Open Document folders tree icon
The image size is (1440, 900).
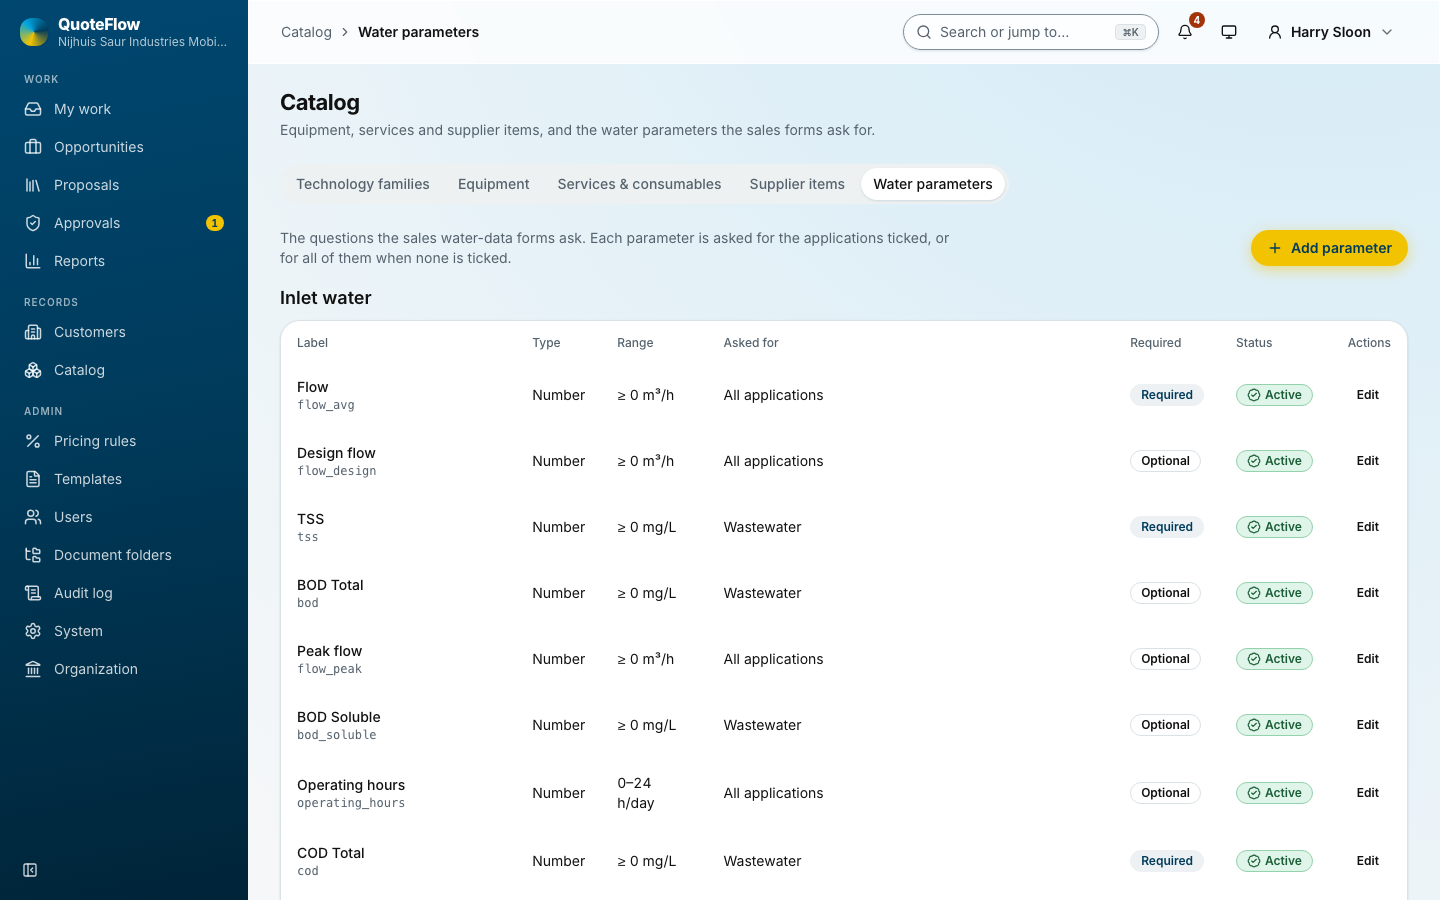33,555
